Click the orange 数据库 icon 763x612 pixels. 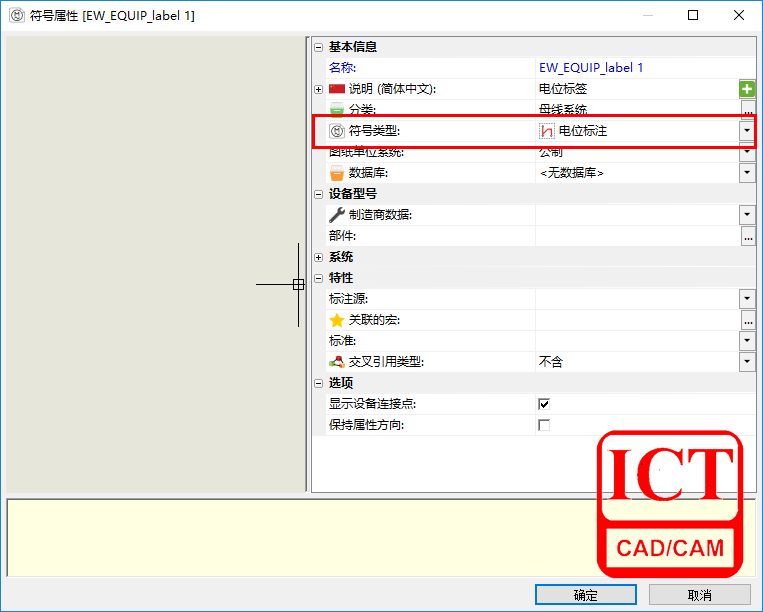point(337,173)
